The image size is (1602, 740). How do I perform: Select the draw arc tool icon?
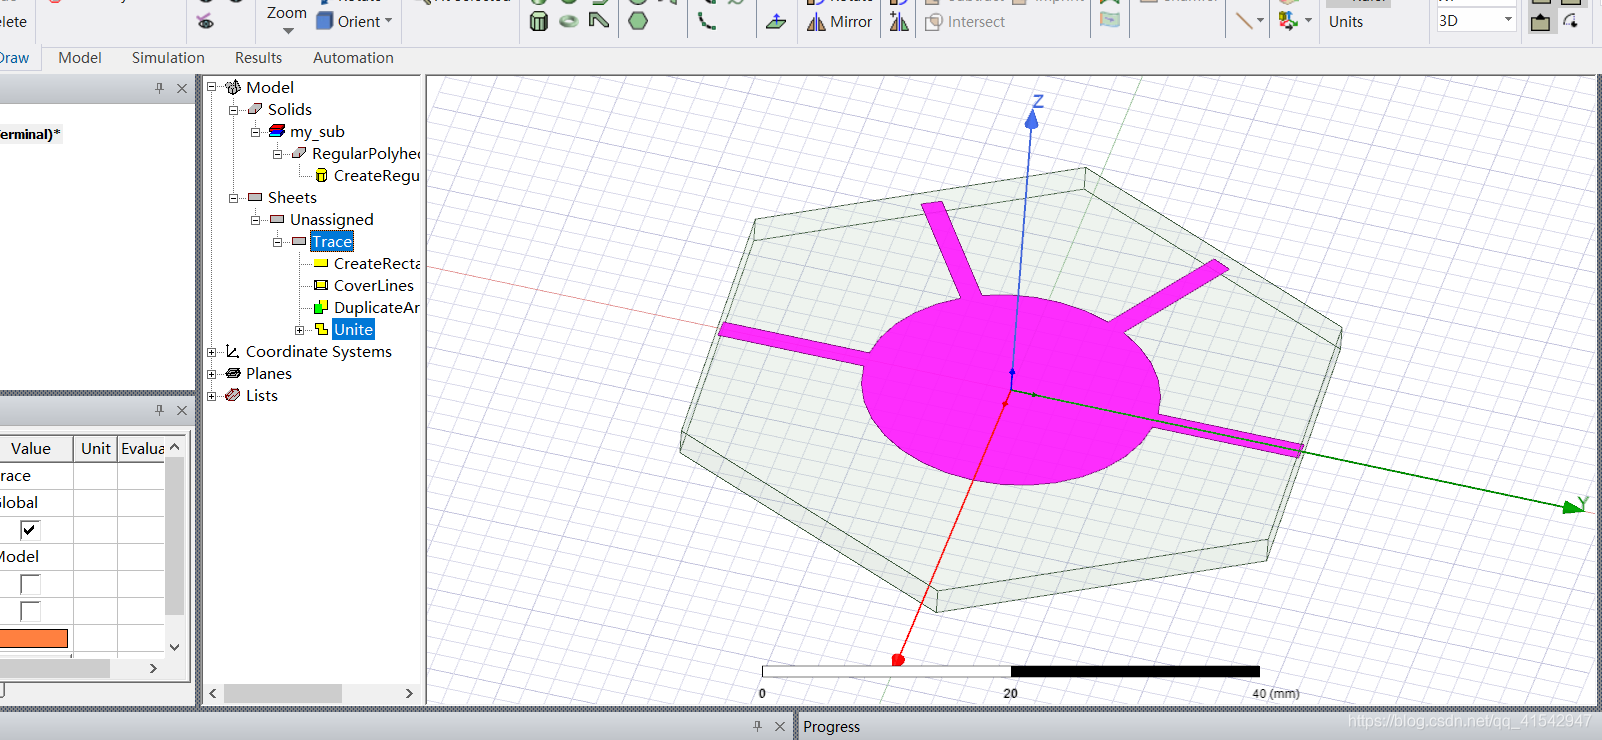point(707,20)
